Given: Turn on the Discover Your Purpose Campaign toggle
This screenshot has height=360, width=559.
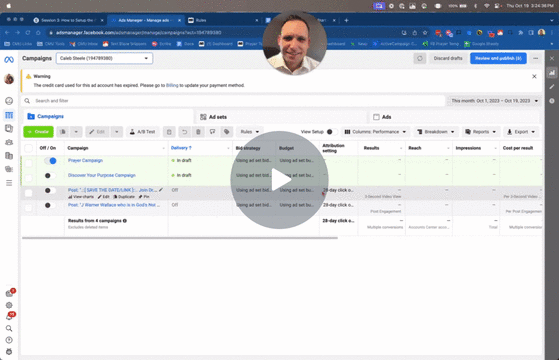Looking at the screenshot, I should [50, 175].
